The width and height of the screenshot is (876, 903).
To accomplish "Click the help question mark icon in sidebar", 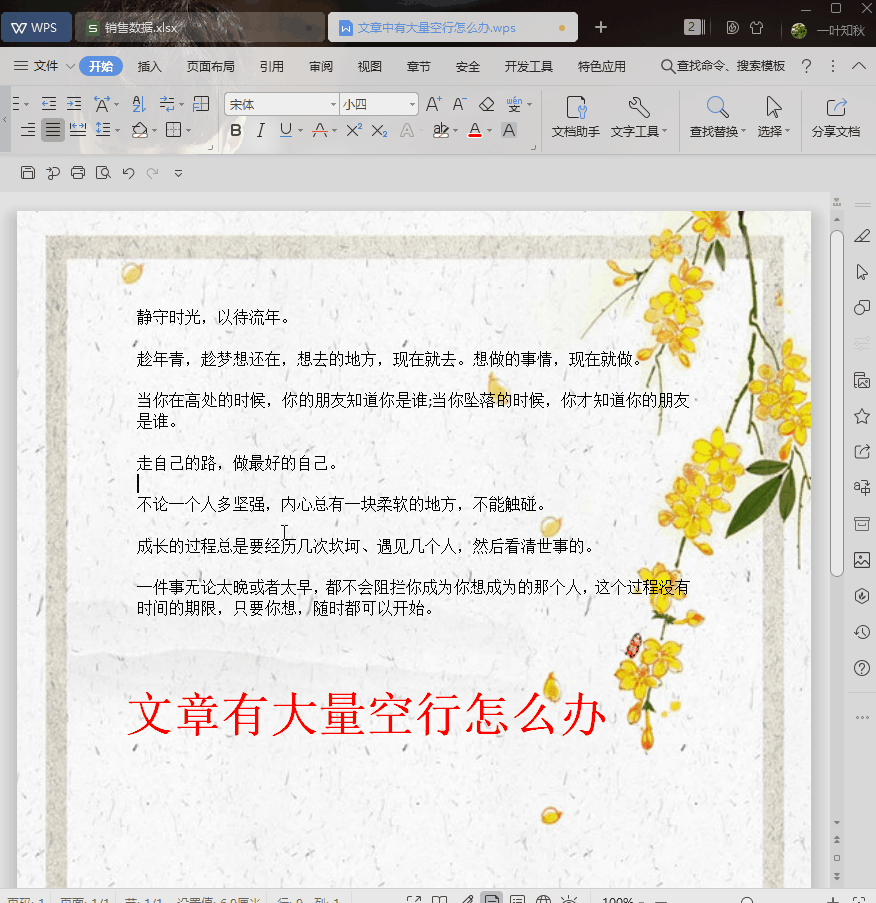I will pyautogui.click(x=861, y=668).
